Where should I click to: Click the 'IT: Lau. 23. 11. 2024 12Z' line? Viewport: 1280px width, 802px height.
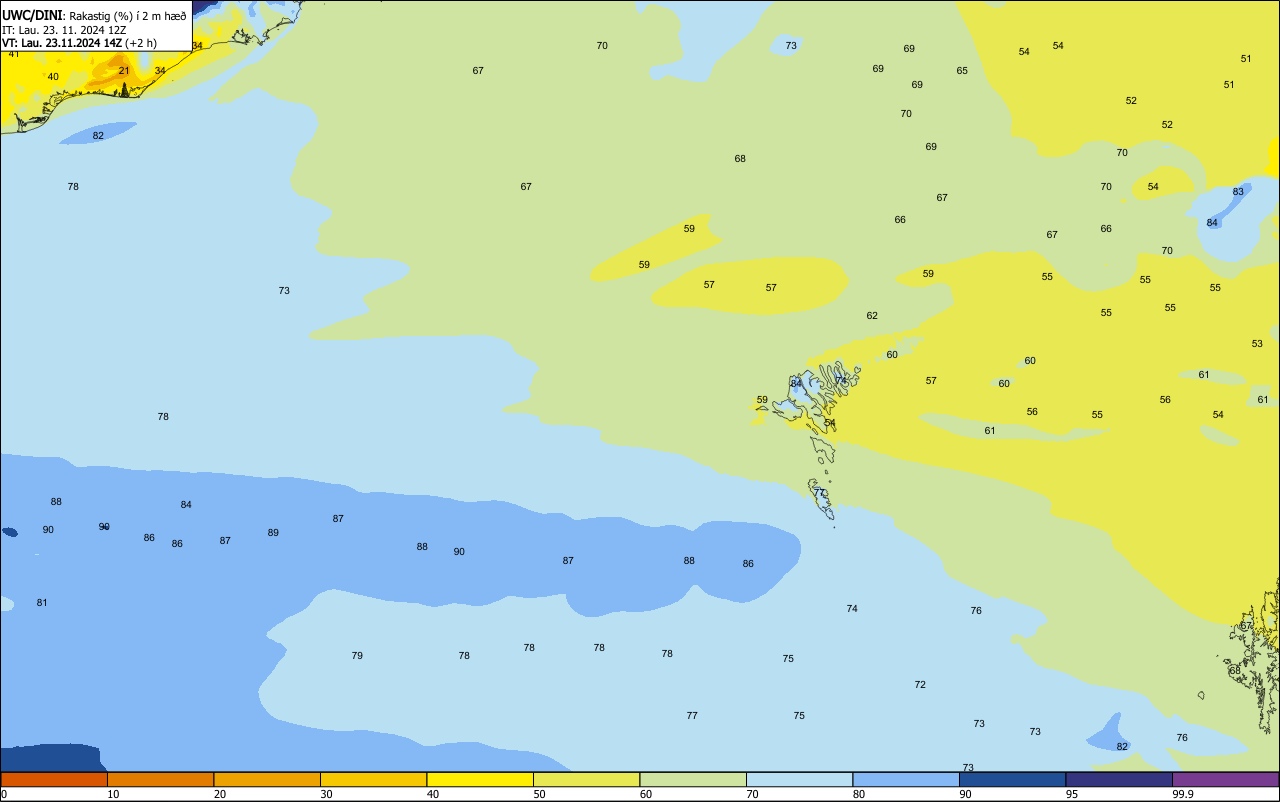pos(64,30)
